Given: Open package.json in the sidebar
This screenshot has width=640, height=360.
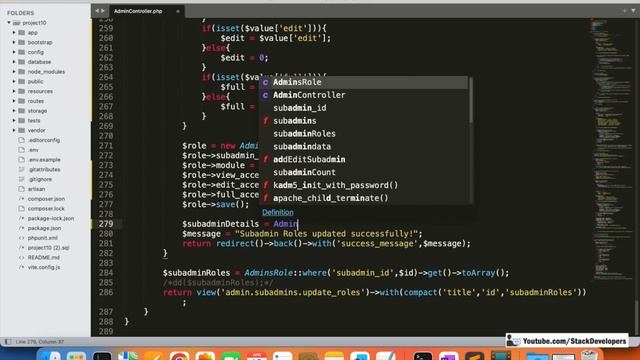Looking at the screenshot, I should [44, 228].
